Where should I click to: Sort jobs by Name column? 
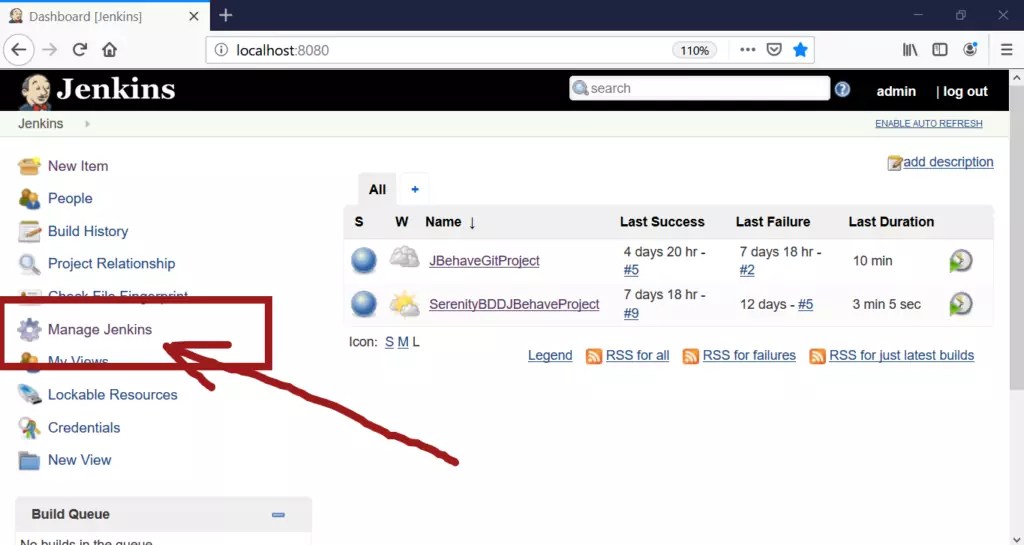(450, 222)
